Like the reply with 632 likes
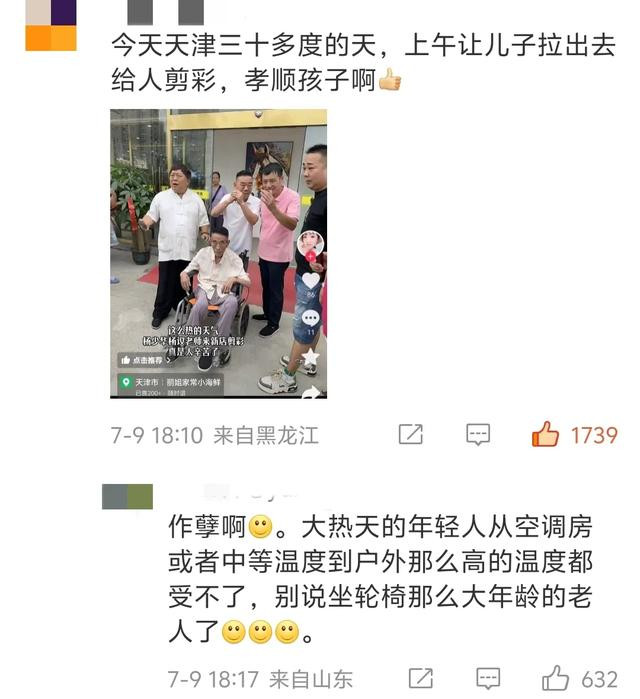The image size is (640, 699). point(555,678)
